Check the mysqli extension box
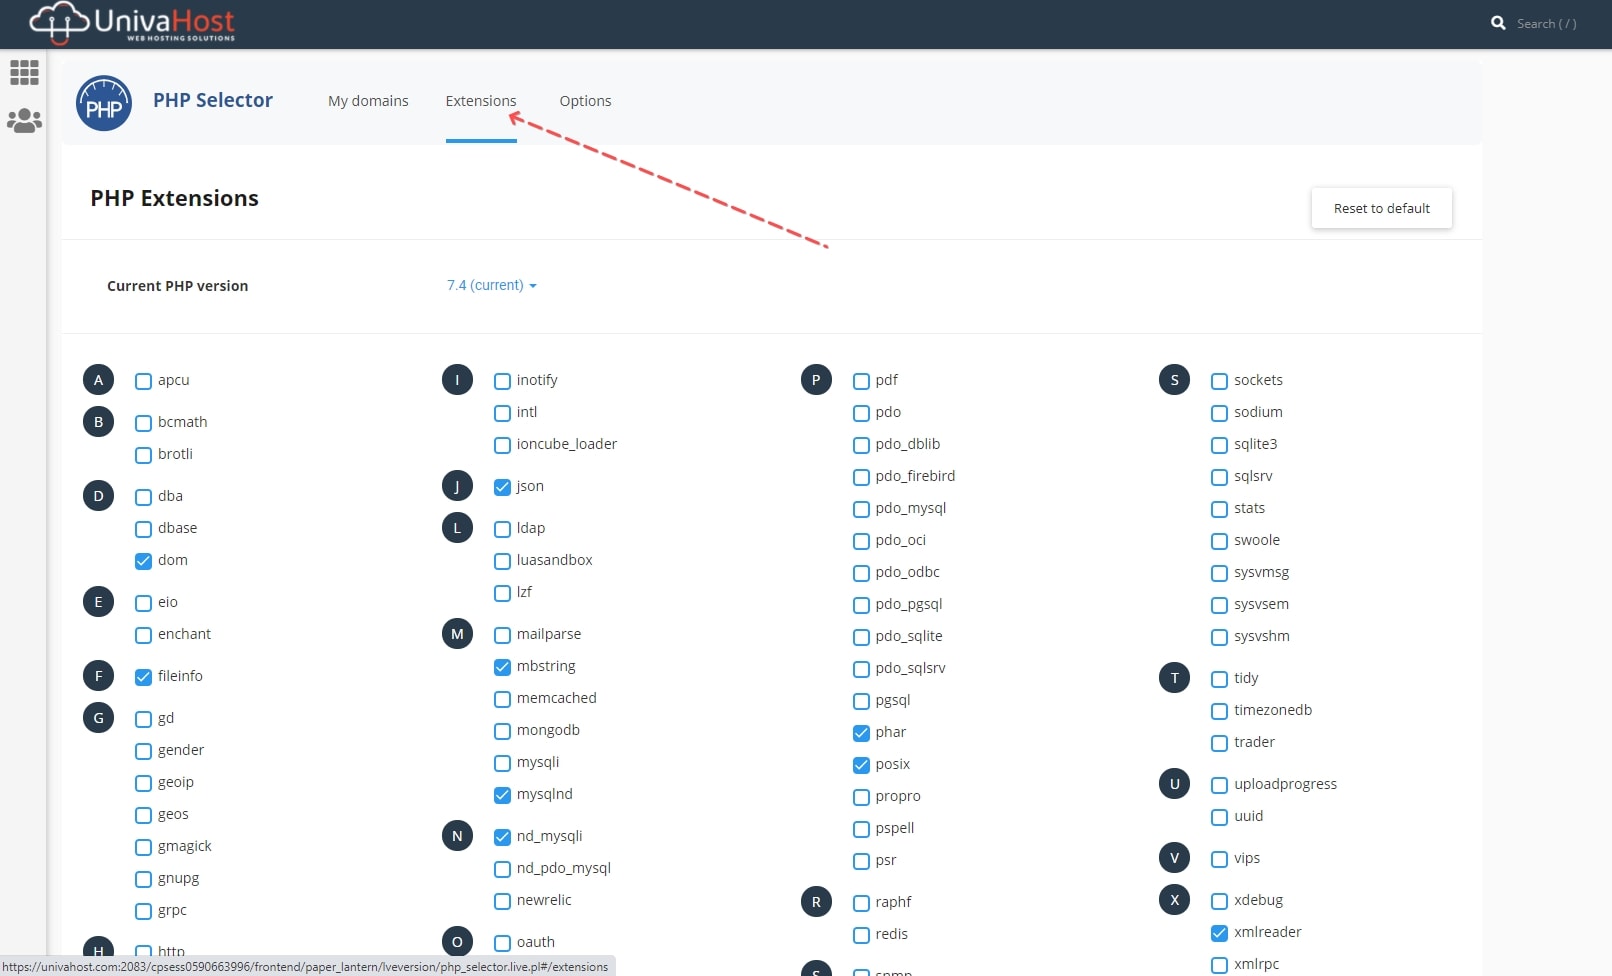Screen dimensions: 1612x976 [x=502, y=763]
